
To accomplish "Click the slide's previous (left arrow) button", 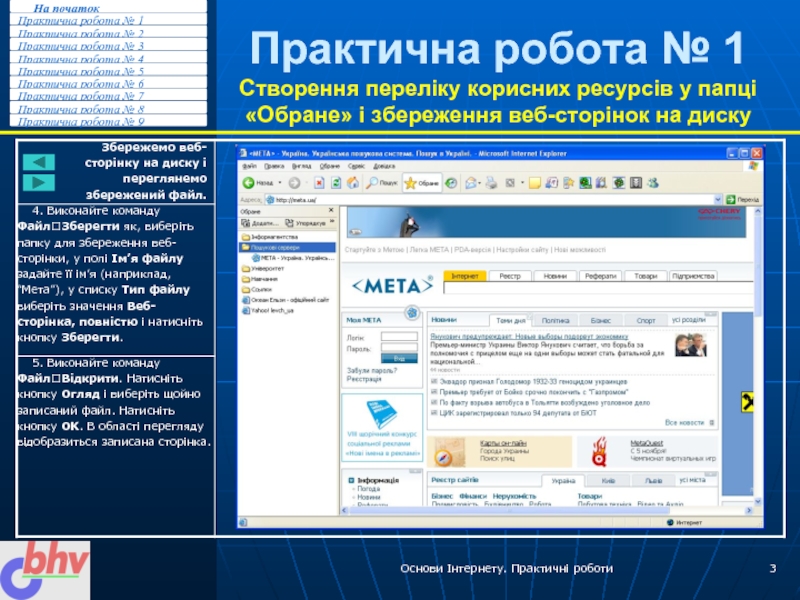I will 39,162.
